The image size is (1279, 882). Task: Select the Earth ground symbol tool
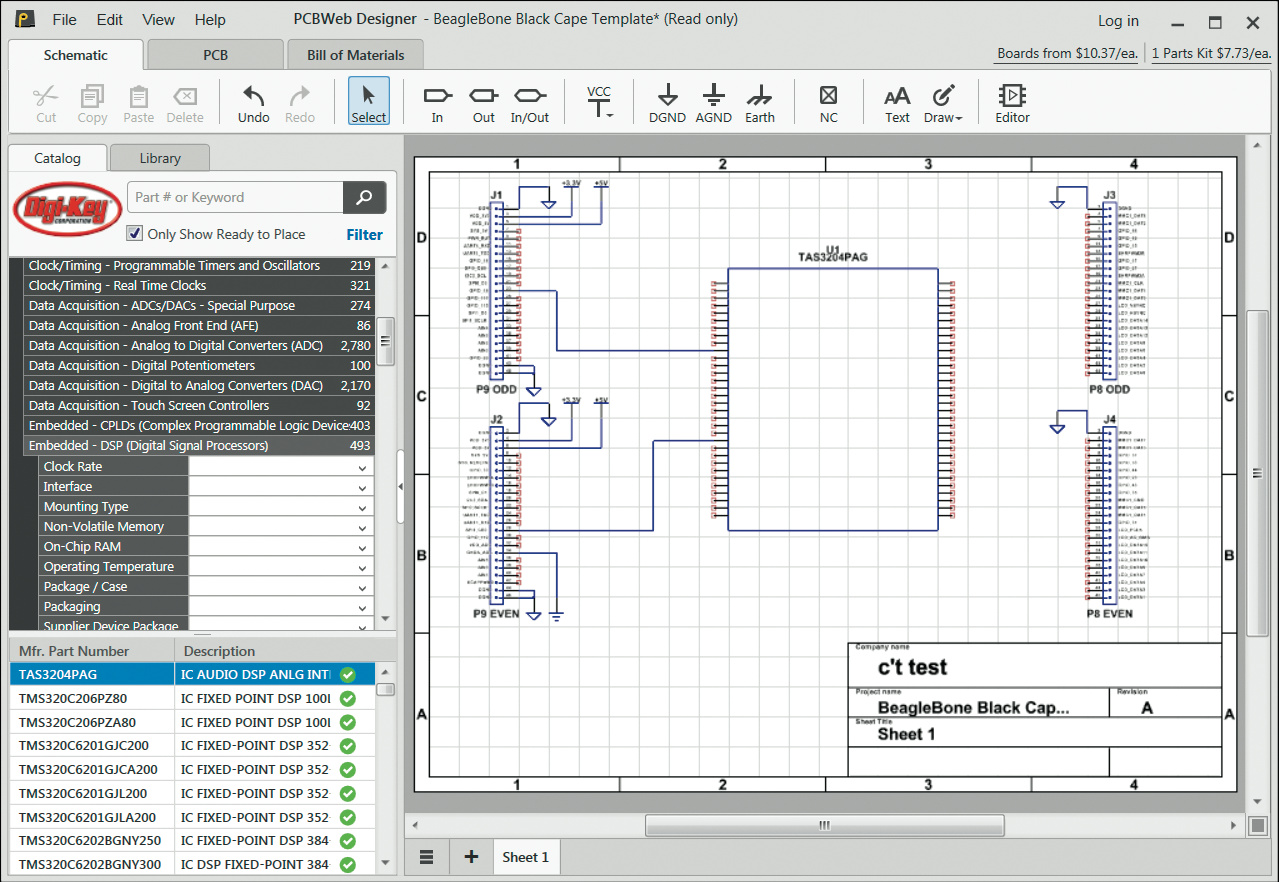759,102
